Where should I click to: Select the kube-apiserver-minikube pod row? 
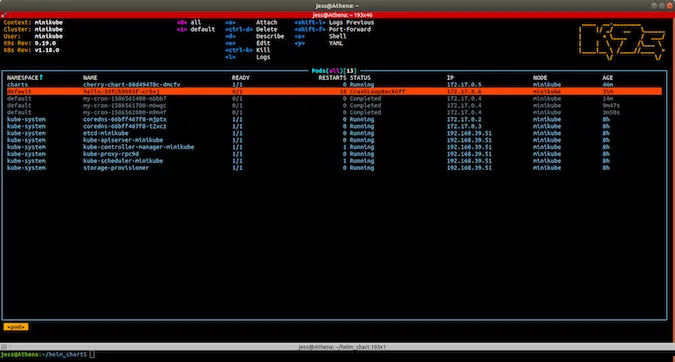334,140
